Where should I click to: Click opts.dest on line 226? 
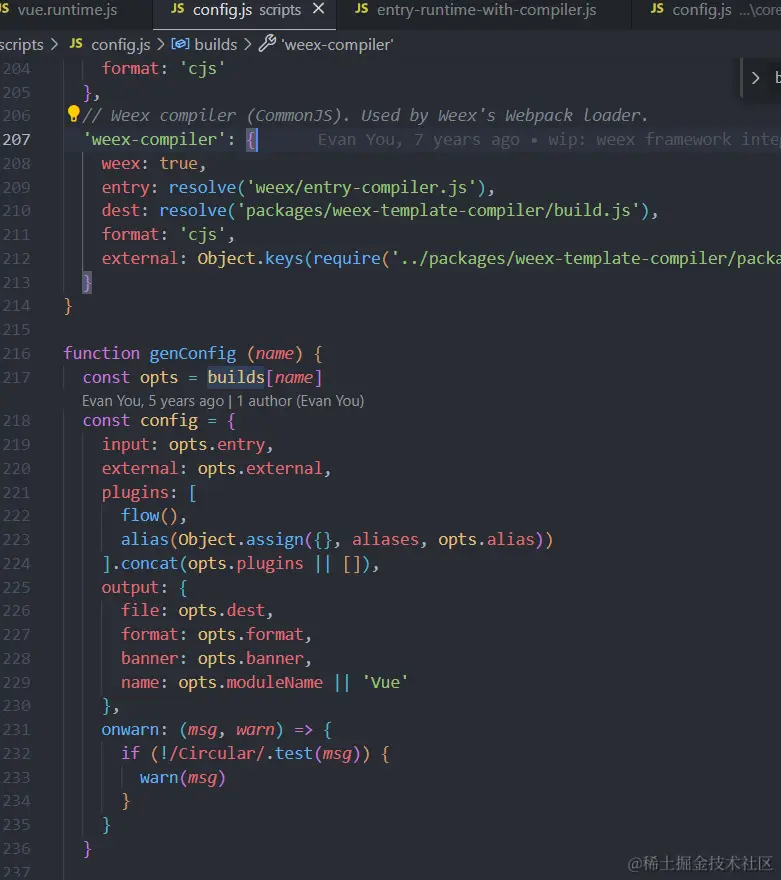point(222,611)
